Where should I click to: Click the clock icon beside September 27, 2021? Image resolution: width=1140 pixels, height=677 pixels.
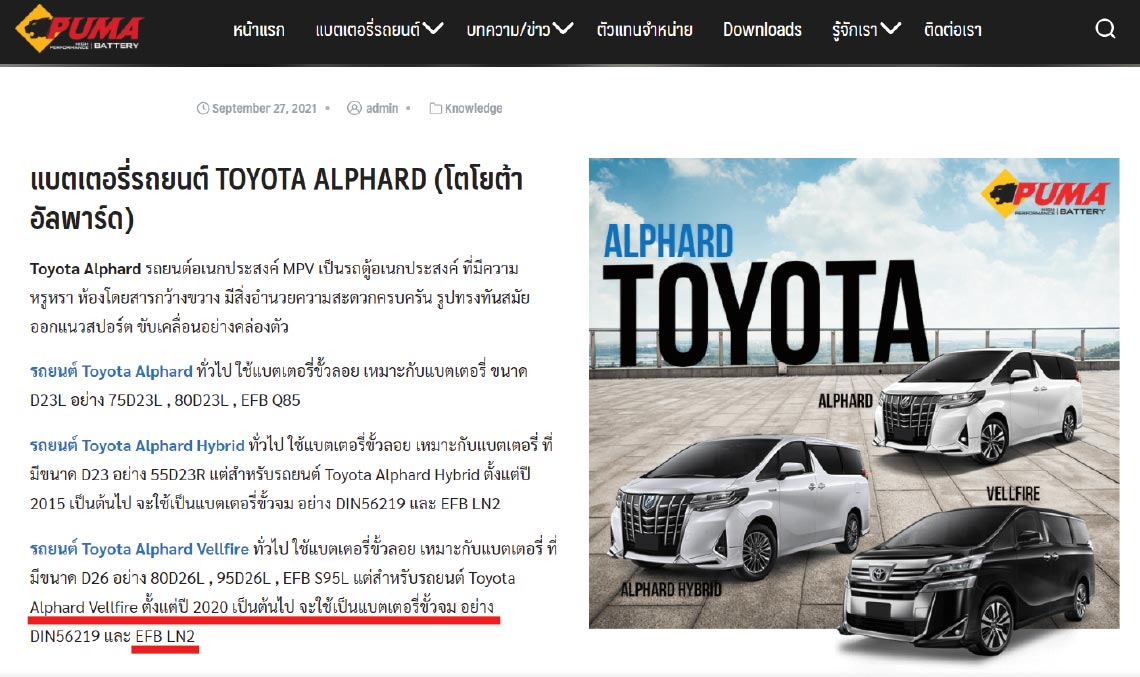203,108
